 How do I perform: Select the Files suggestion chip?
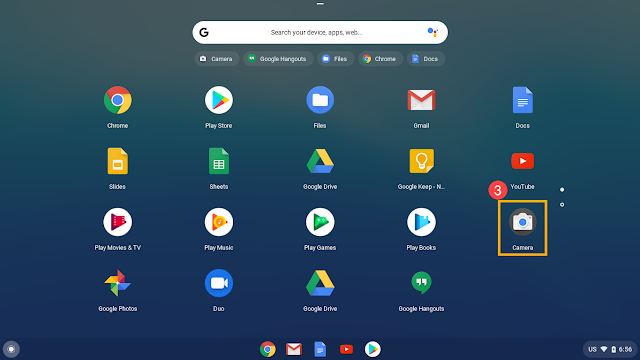coord(336,59)
